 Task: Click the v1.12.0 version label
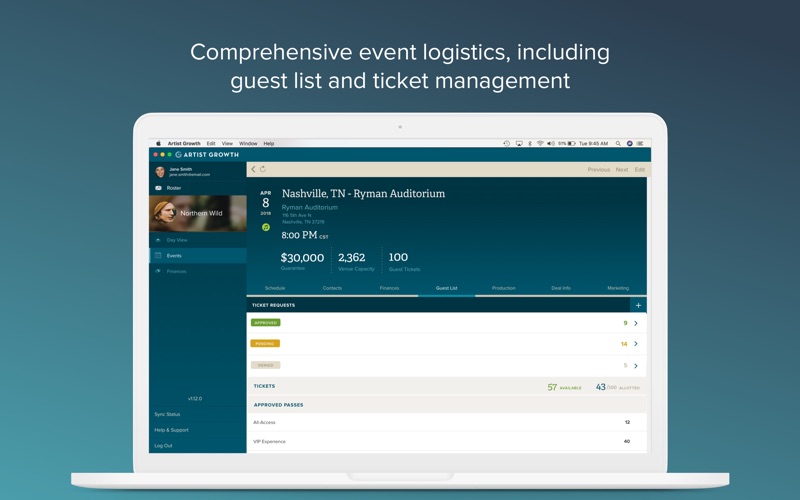click(x=195, y=398)
